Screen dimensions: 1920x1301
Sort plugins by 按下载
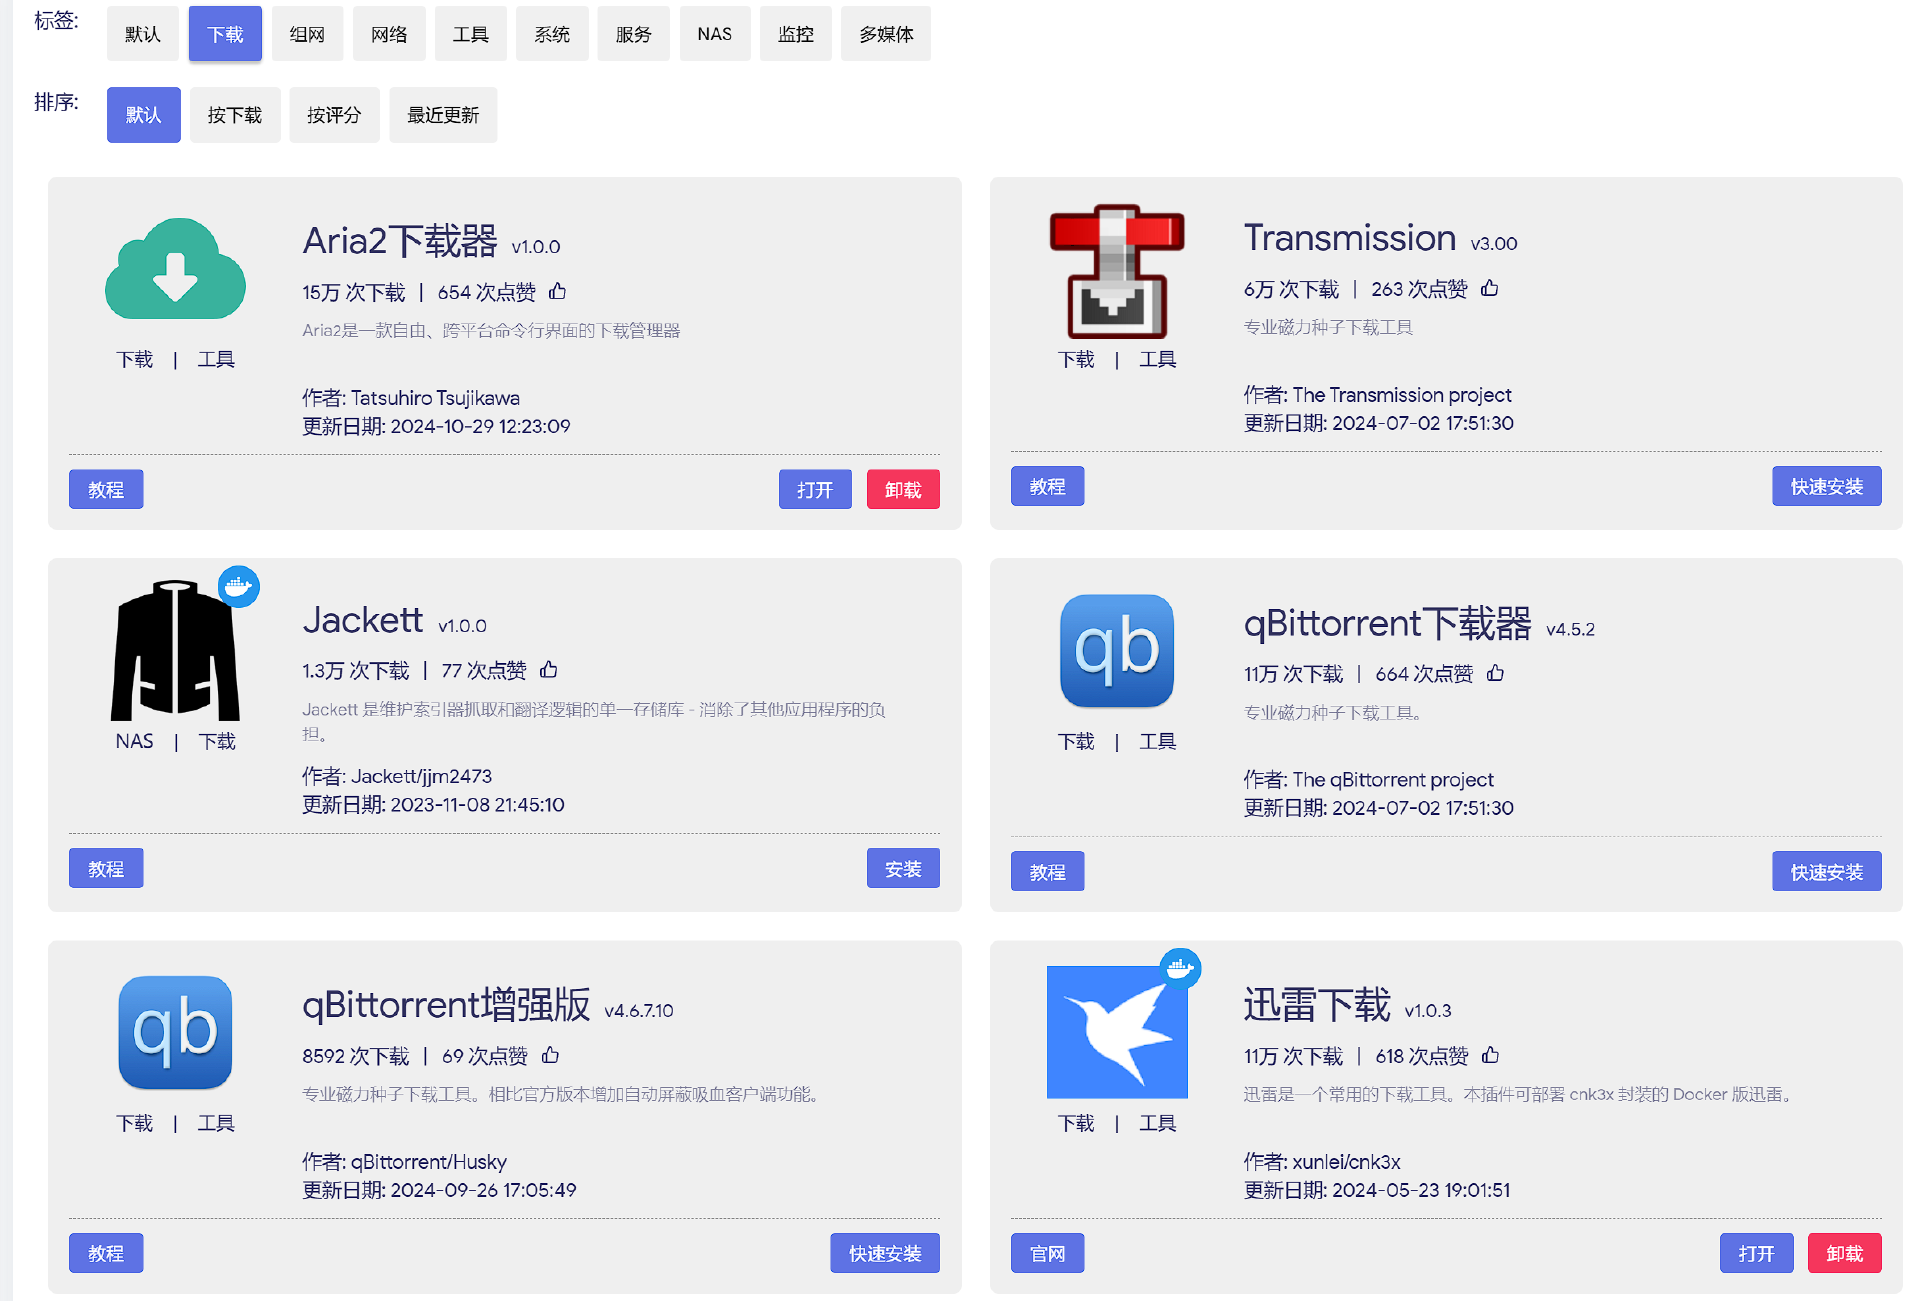coord(234,115)
